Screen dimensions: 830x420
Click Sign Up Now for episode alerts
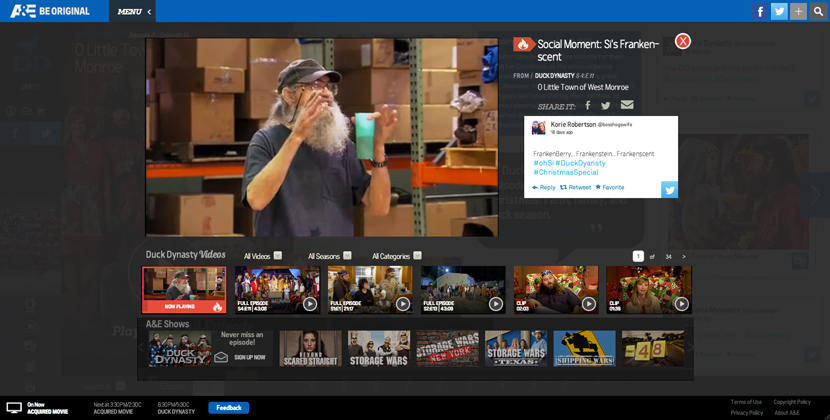click(250, 358)
